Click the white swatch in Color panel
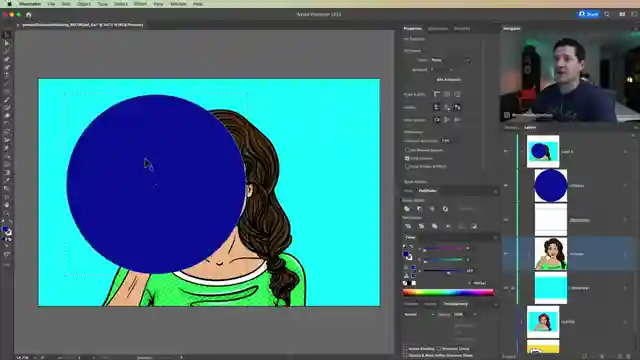Viewport: 640px width, 360px height. [x=414, y=283]
